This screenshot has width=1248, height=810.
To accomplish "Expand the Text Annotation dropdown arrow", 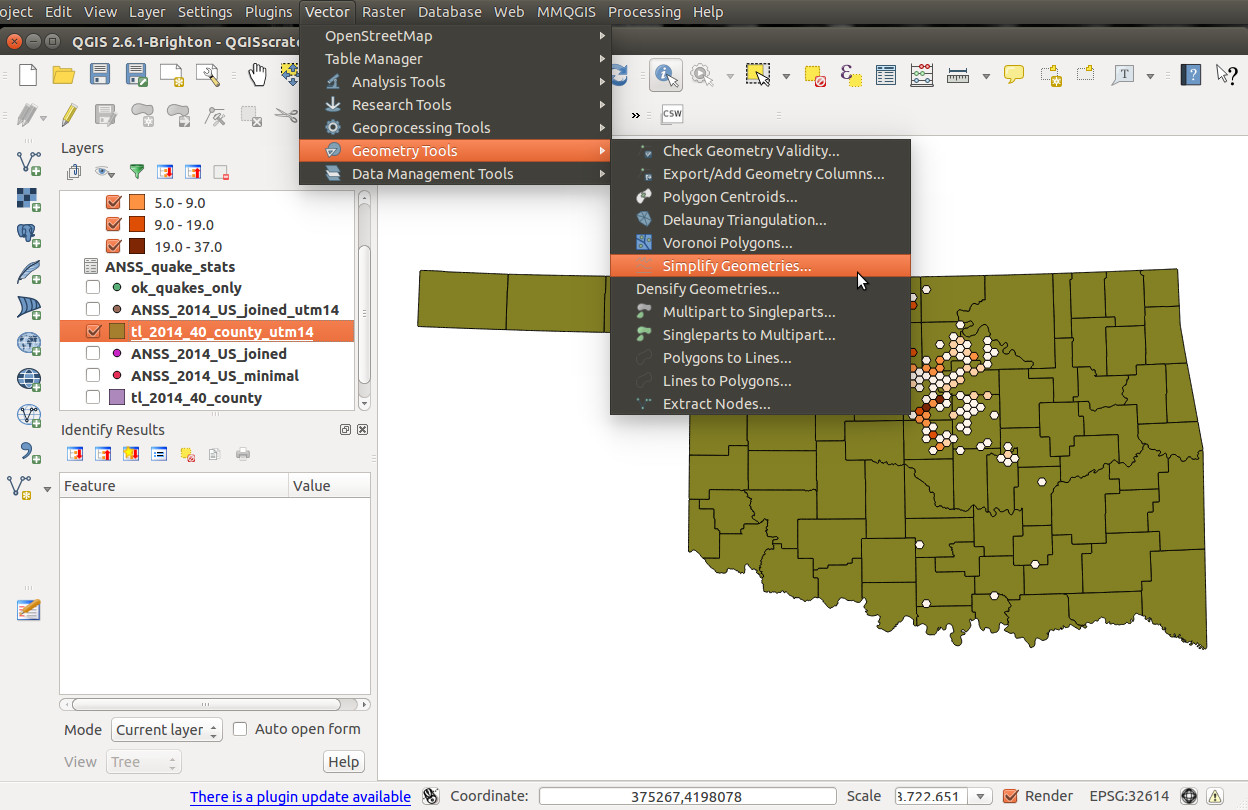I will [x=1150, y=76].
